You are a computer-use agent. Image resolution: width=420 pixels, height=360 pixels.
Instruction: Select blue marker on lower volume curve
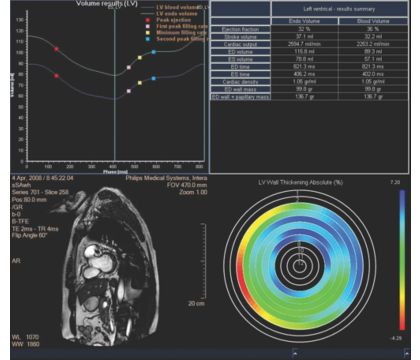(154, 78)
